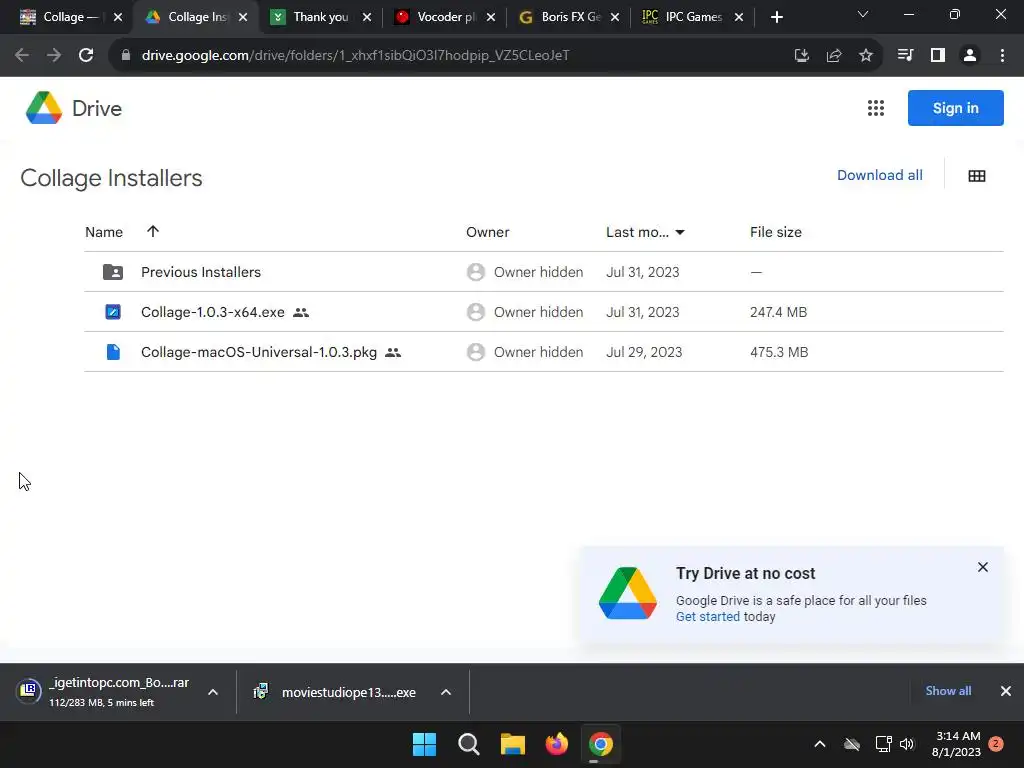The width and height of the screenshot is (1024, 768).
Task: View site information via lock icon
Action: 126,56
